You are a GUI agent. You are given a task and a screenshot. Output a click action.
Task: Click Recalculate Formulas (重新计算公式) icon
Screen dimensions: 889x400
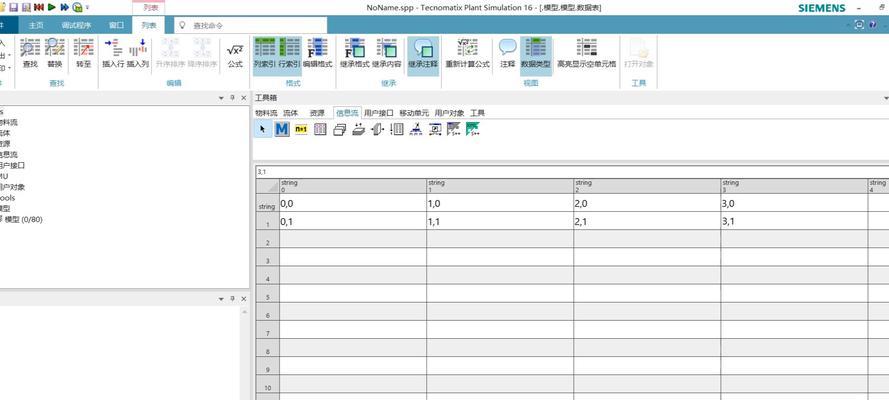click(467, 53)
